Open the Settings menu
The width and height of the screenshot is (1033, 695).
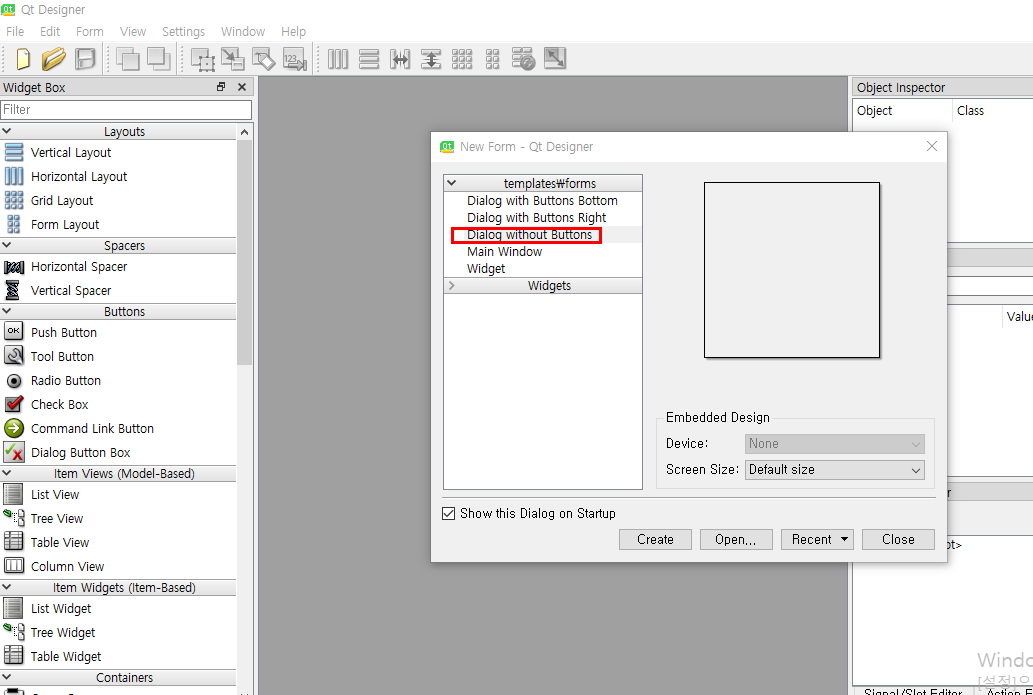tap(183, 32)
